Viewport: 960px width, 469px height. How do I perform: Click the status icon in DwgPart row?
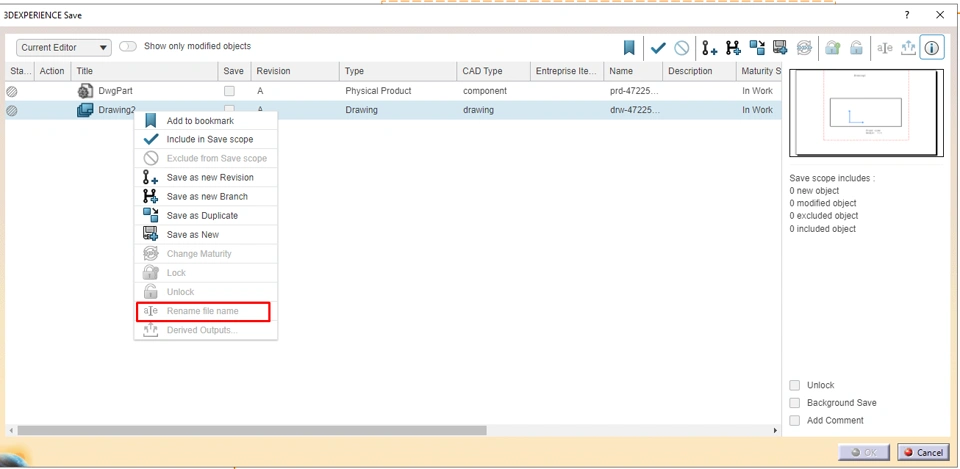pos(12,91)
